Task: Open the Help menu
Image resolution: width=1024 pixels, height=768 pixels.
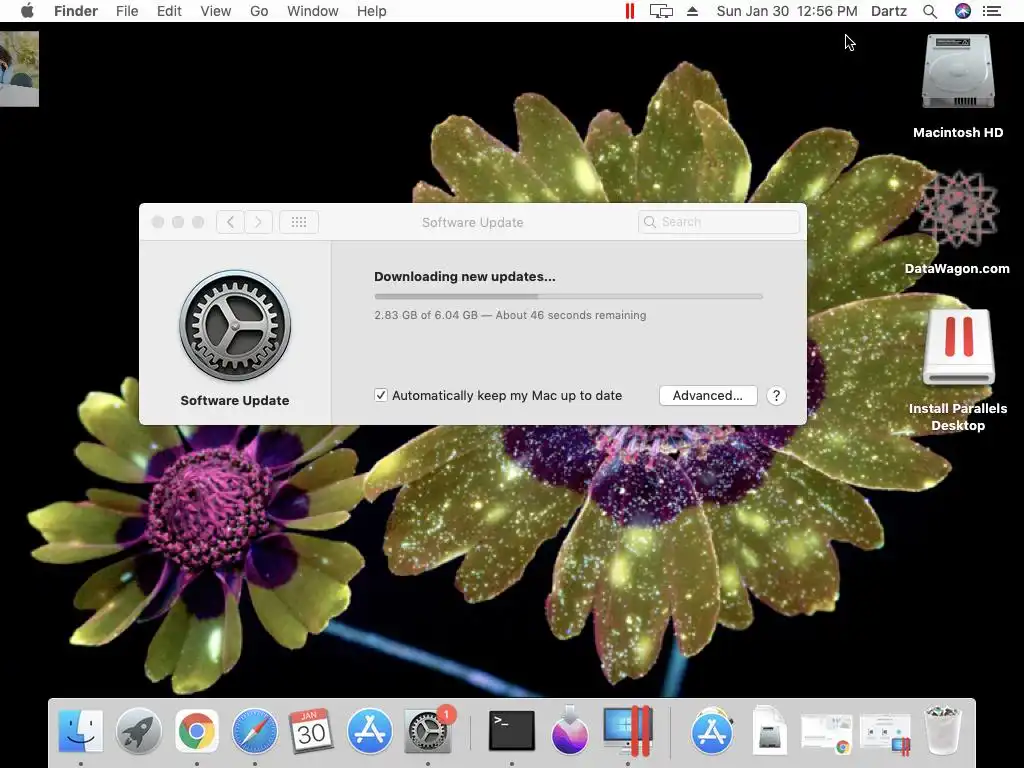Action: click(372, 11)
